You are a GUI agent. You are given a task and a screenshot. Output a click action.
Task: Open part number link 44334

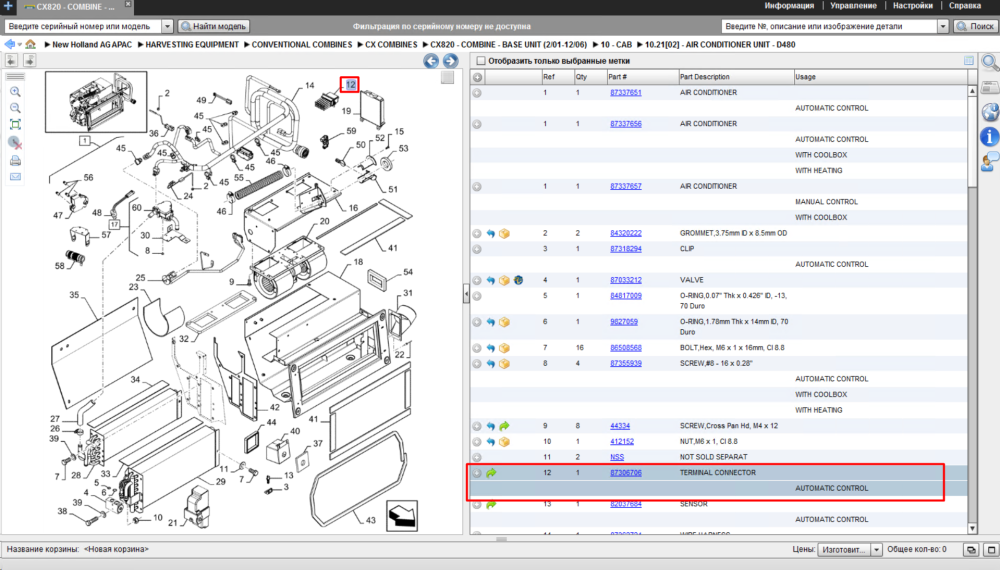click(x=620, y=426)
